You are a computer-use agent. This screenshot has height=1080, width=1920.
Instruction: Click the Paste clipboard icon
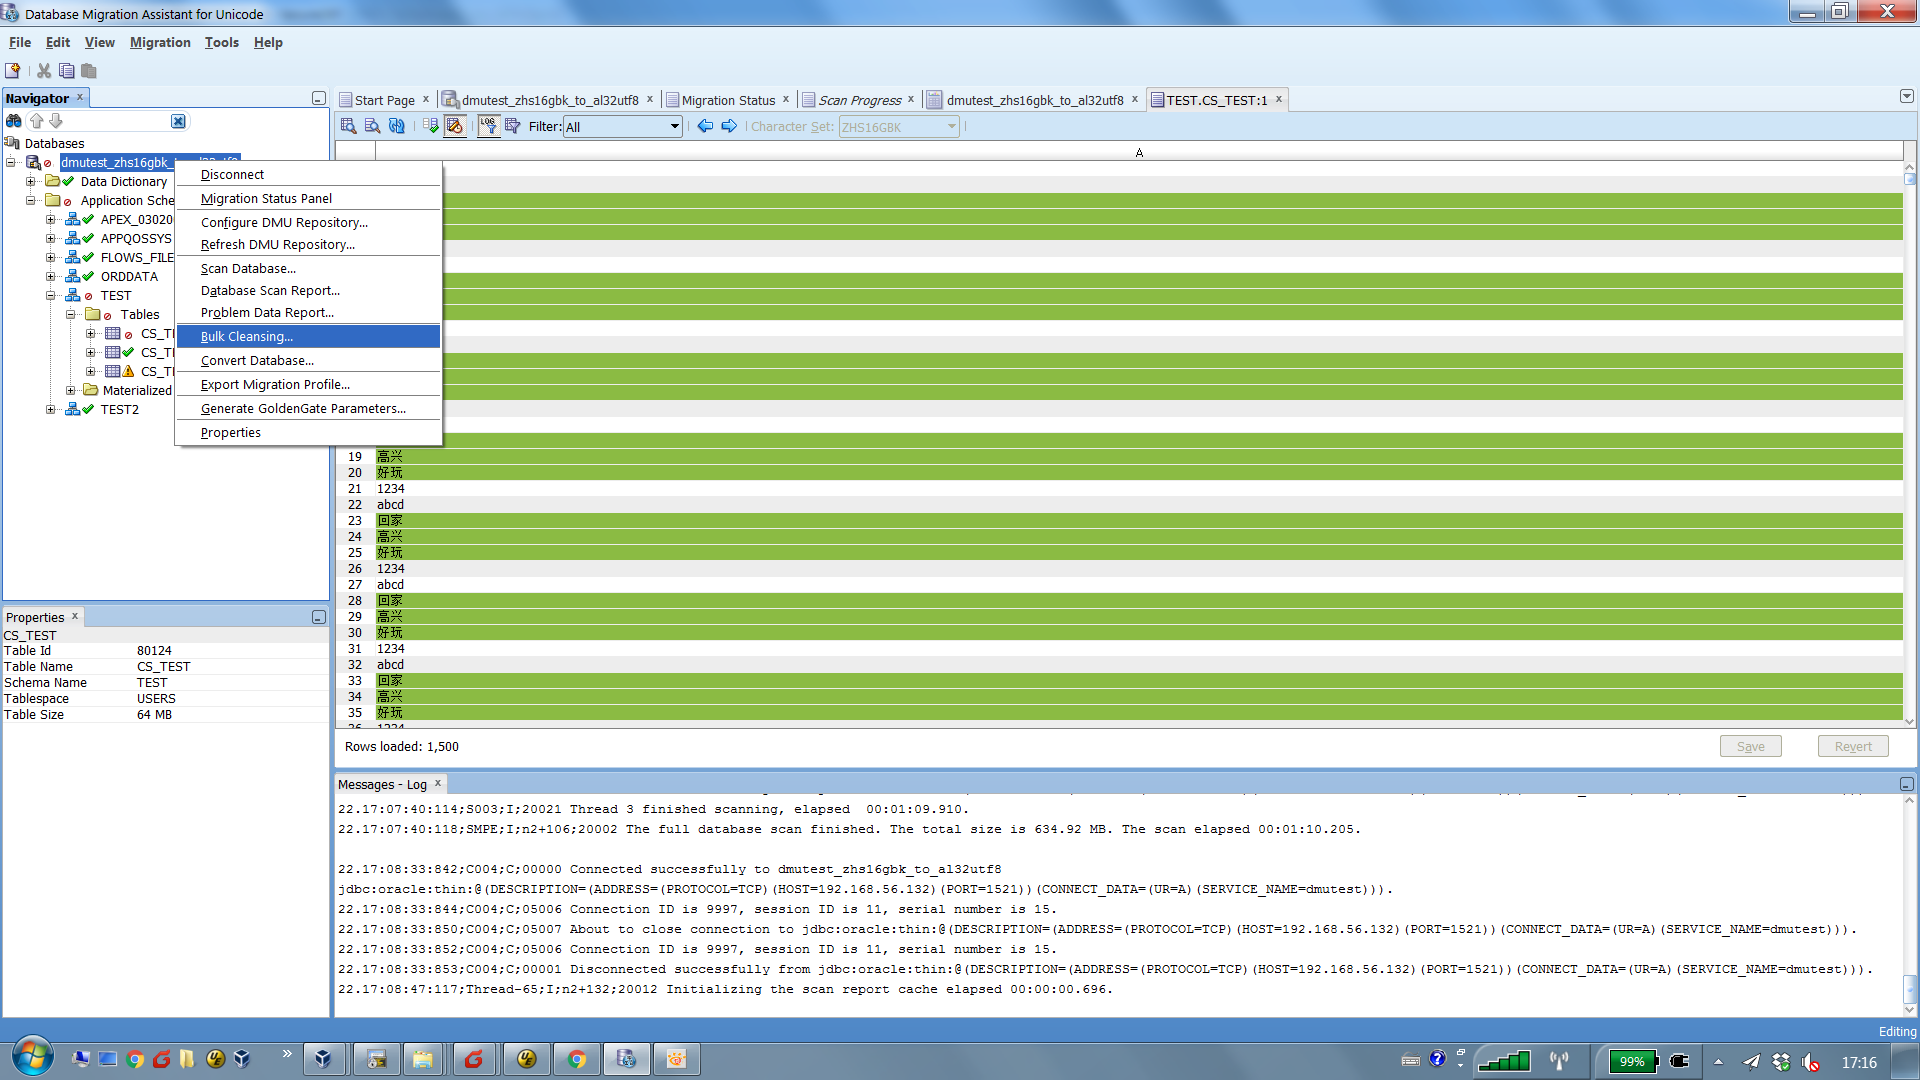pos(89,71)
